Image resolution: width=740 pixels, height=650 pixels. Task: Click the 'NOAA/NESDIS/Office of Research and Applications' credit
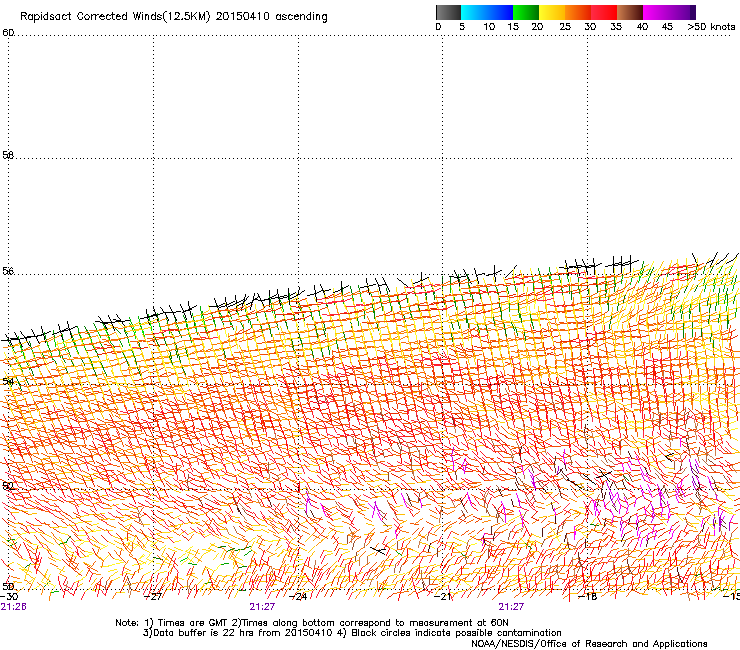pyautogui.click(x=589, y=644)
